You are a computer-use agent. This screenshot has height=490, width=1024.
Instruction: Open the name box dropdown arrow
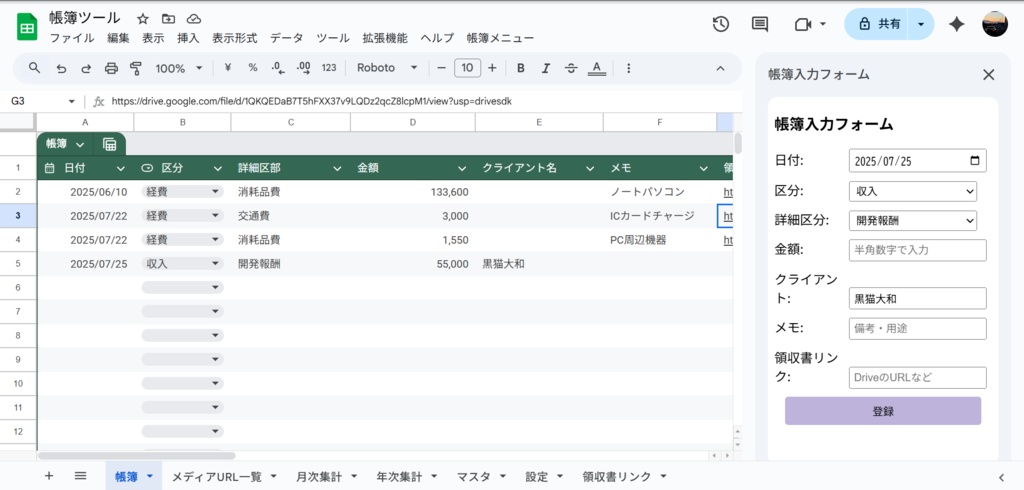pos(72,101)
